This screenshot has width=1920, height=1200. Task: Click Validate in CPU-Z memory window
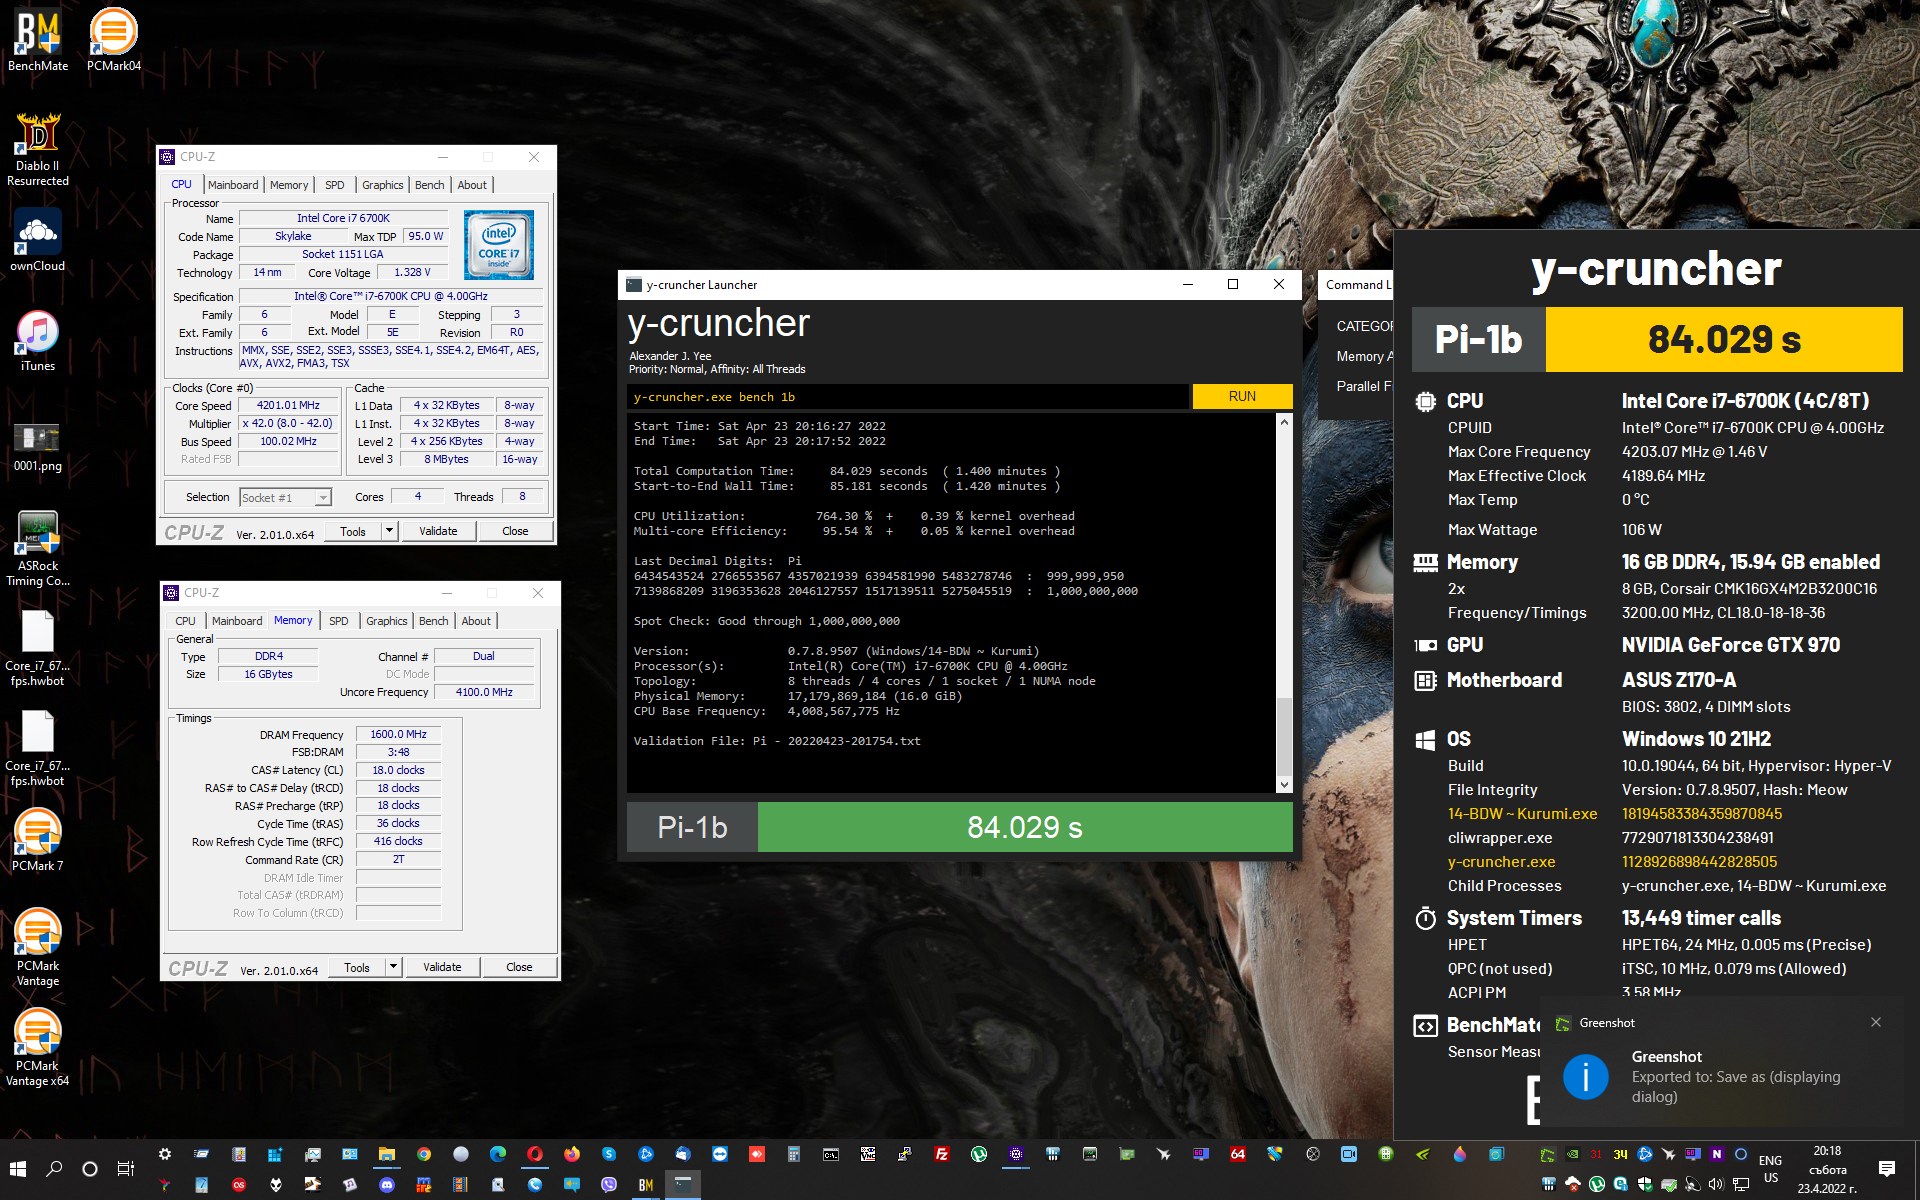tap(442, 967)
